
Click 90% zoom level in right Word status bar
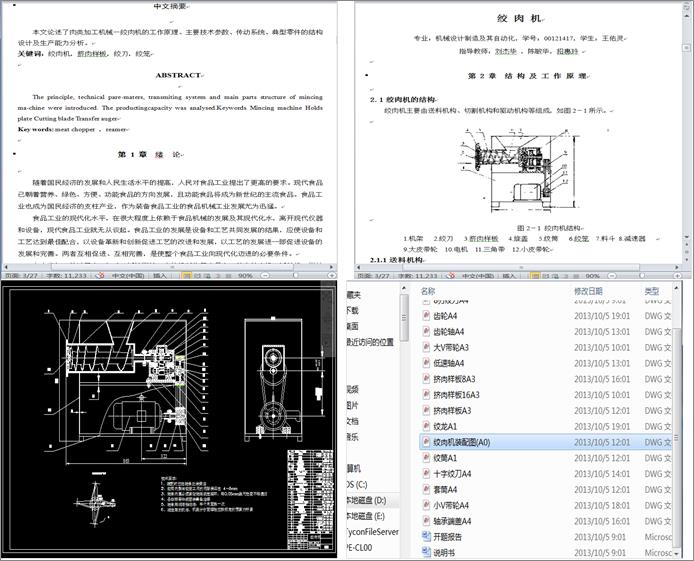point(593,275)
